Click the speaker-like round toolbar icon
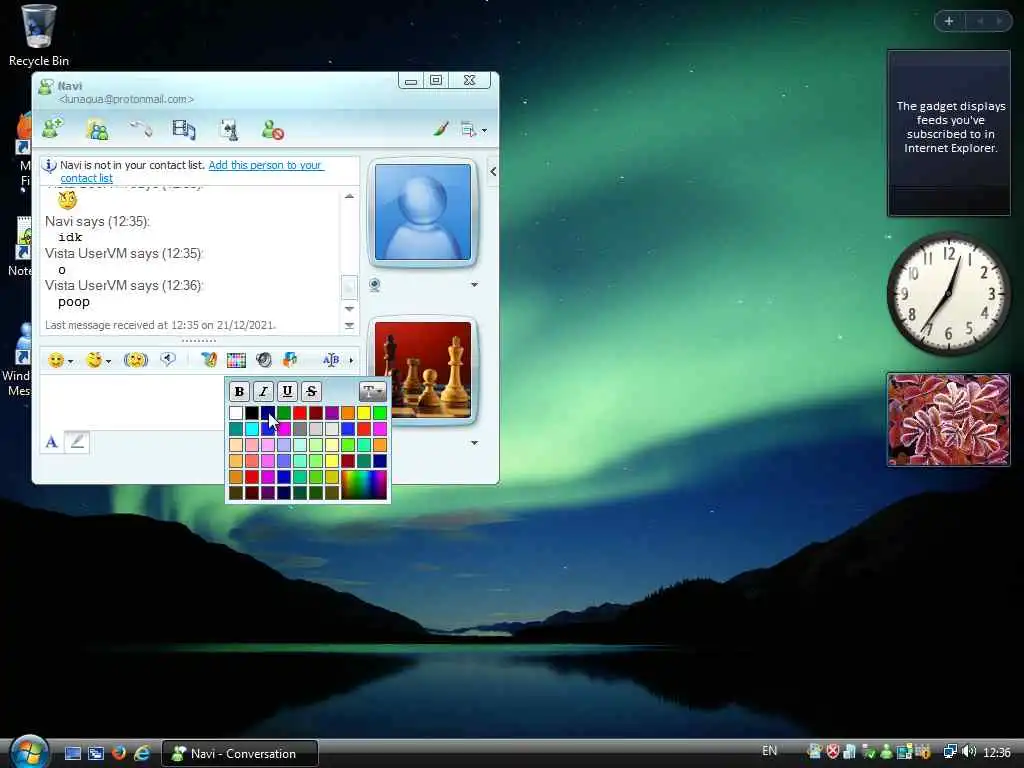The height and width of the screenshot is (768, 1024). [264, 360]
